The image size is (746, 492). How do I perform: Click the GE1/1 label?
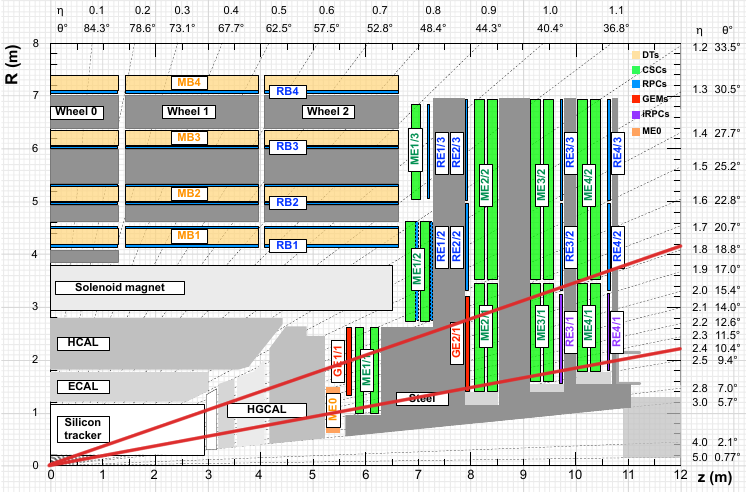[x=338, y=361]
